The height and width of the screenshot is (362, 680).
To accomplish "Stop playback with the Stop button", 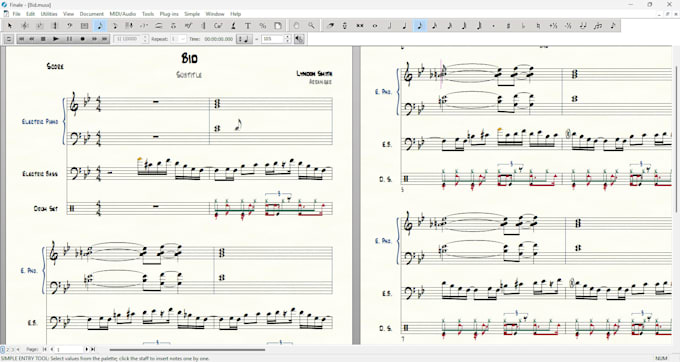I will [x=43, y=39].
